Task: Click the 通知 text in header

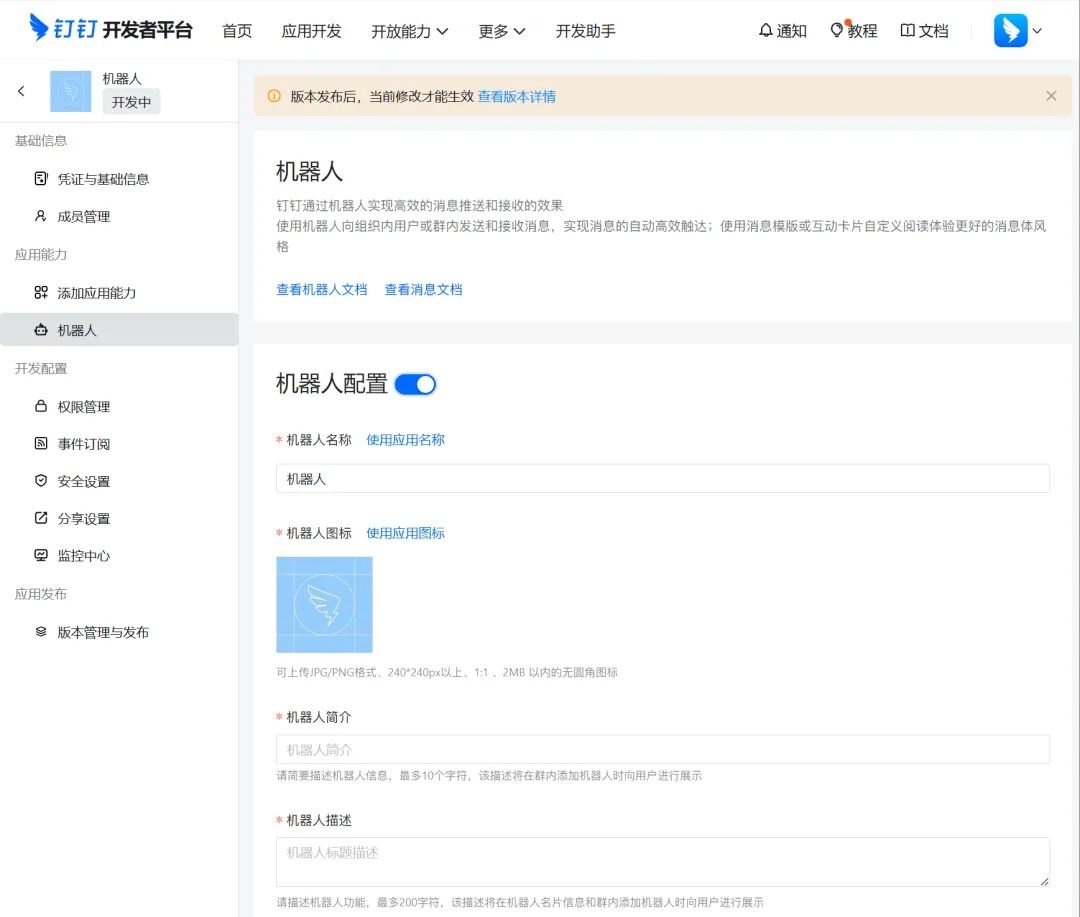Action: (791, 31)
